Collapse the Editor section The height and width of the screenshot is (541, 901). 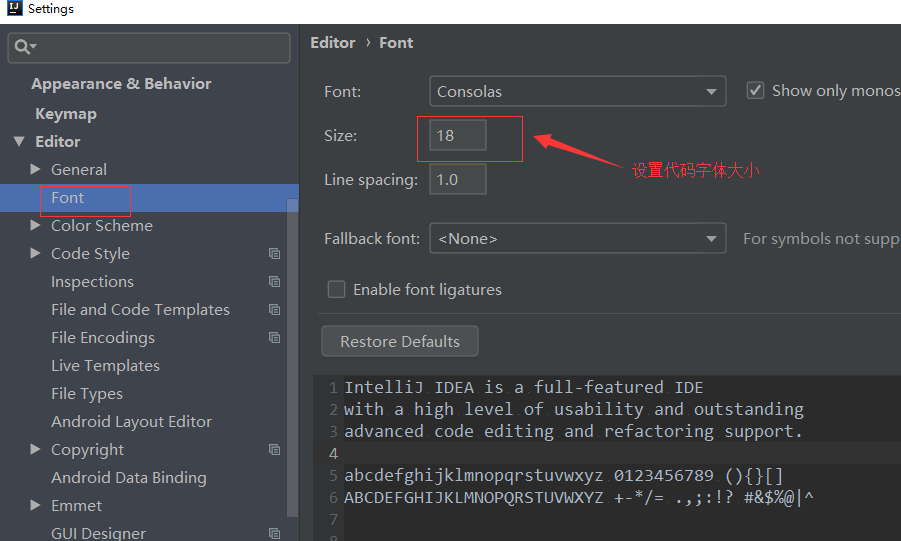(19, 142)
